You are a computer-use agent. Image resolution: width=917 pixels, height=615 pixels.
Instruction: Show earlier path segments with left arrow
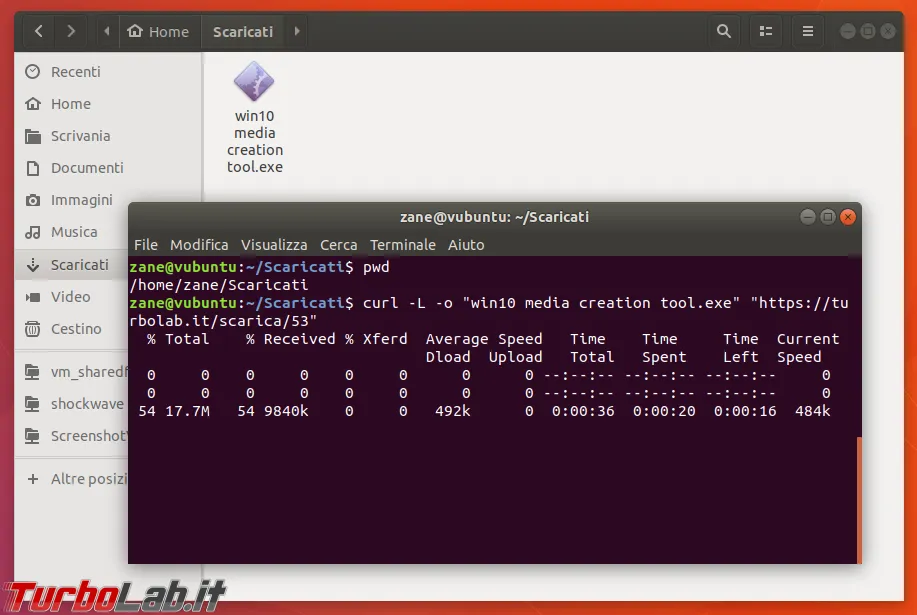(x=106, y=31)
